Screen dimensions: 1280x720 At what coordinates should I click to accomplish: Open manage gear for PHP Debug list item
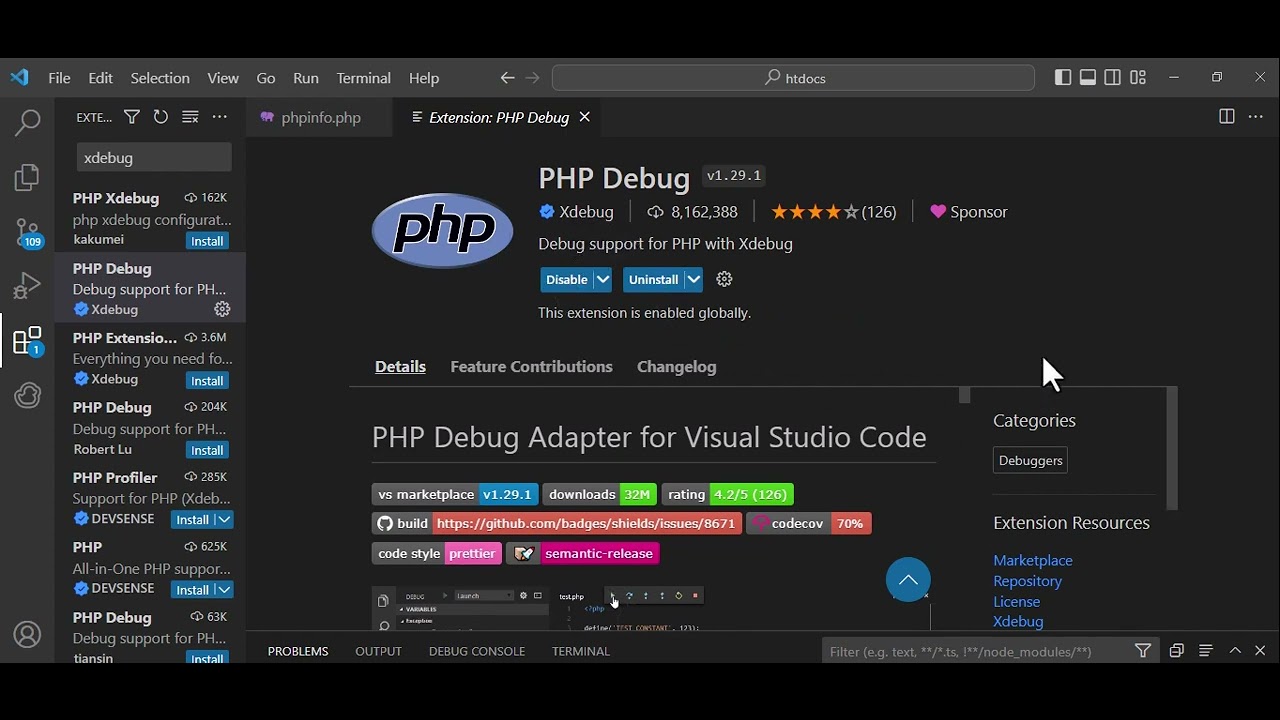pyautogui.click(x=222, y=309)
